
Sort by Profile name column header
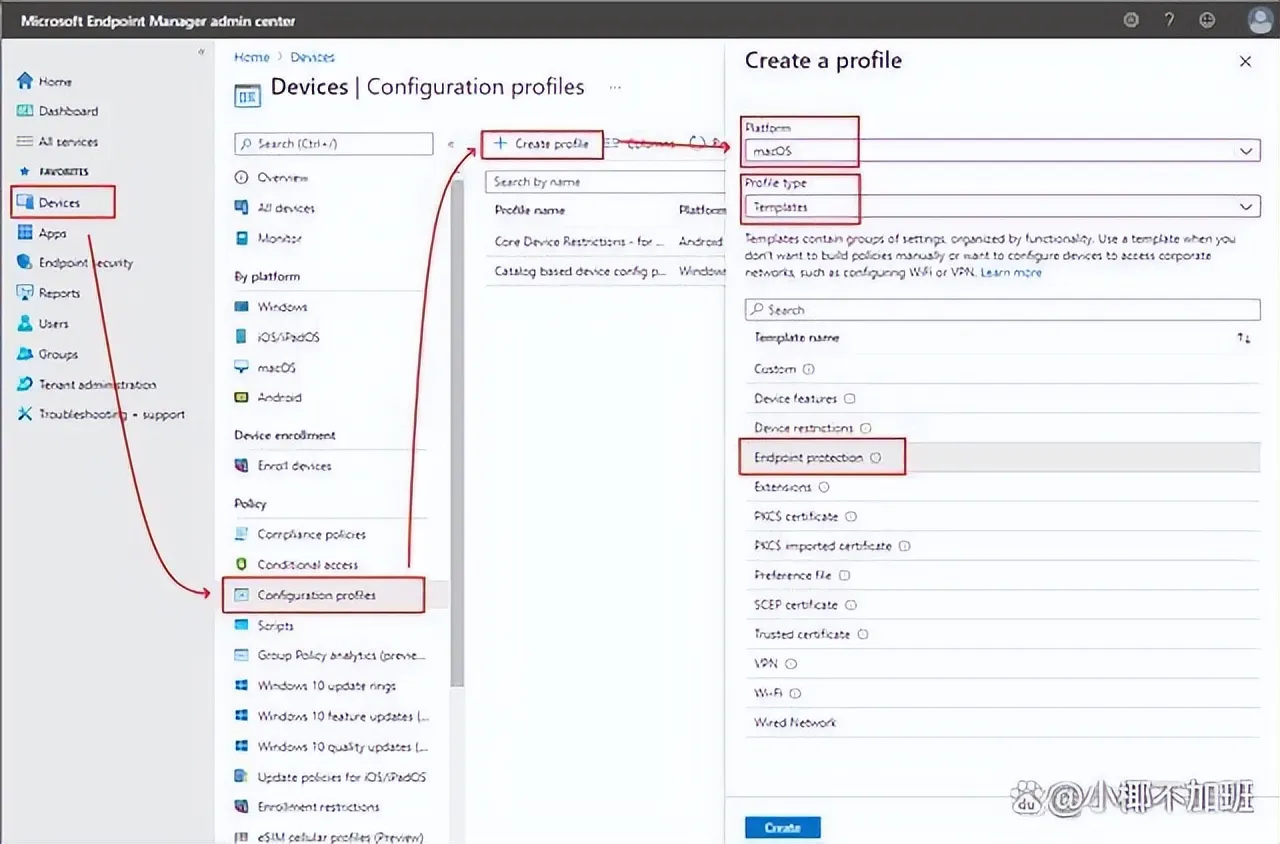pyautogui.click(x=530, y=210)
